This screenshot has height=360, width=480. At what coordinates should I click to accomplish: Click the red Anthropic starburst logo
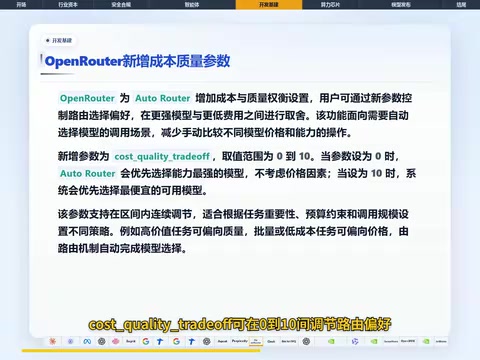(53, 341)
